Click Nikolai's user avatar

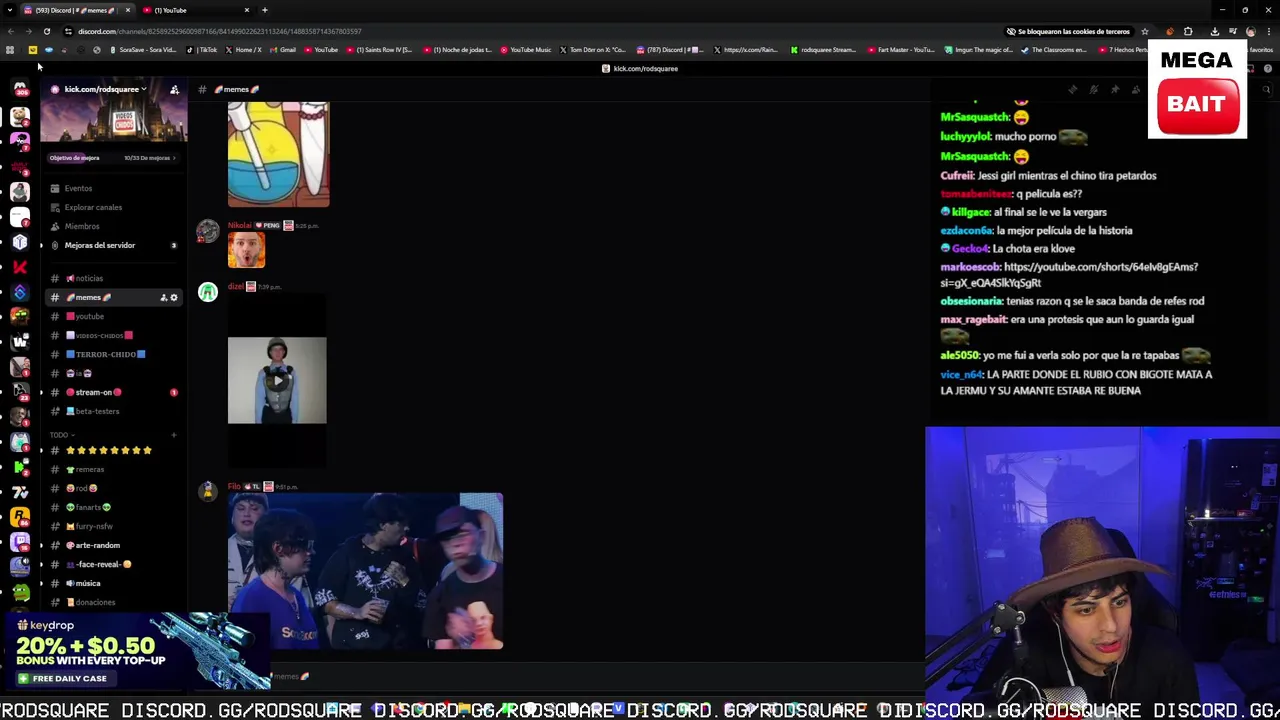[x=207, y=232]
